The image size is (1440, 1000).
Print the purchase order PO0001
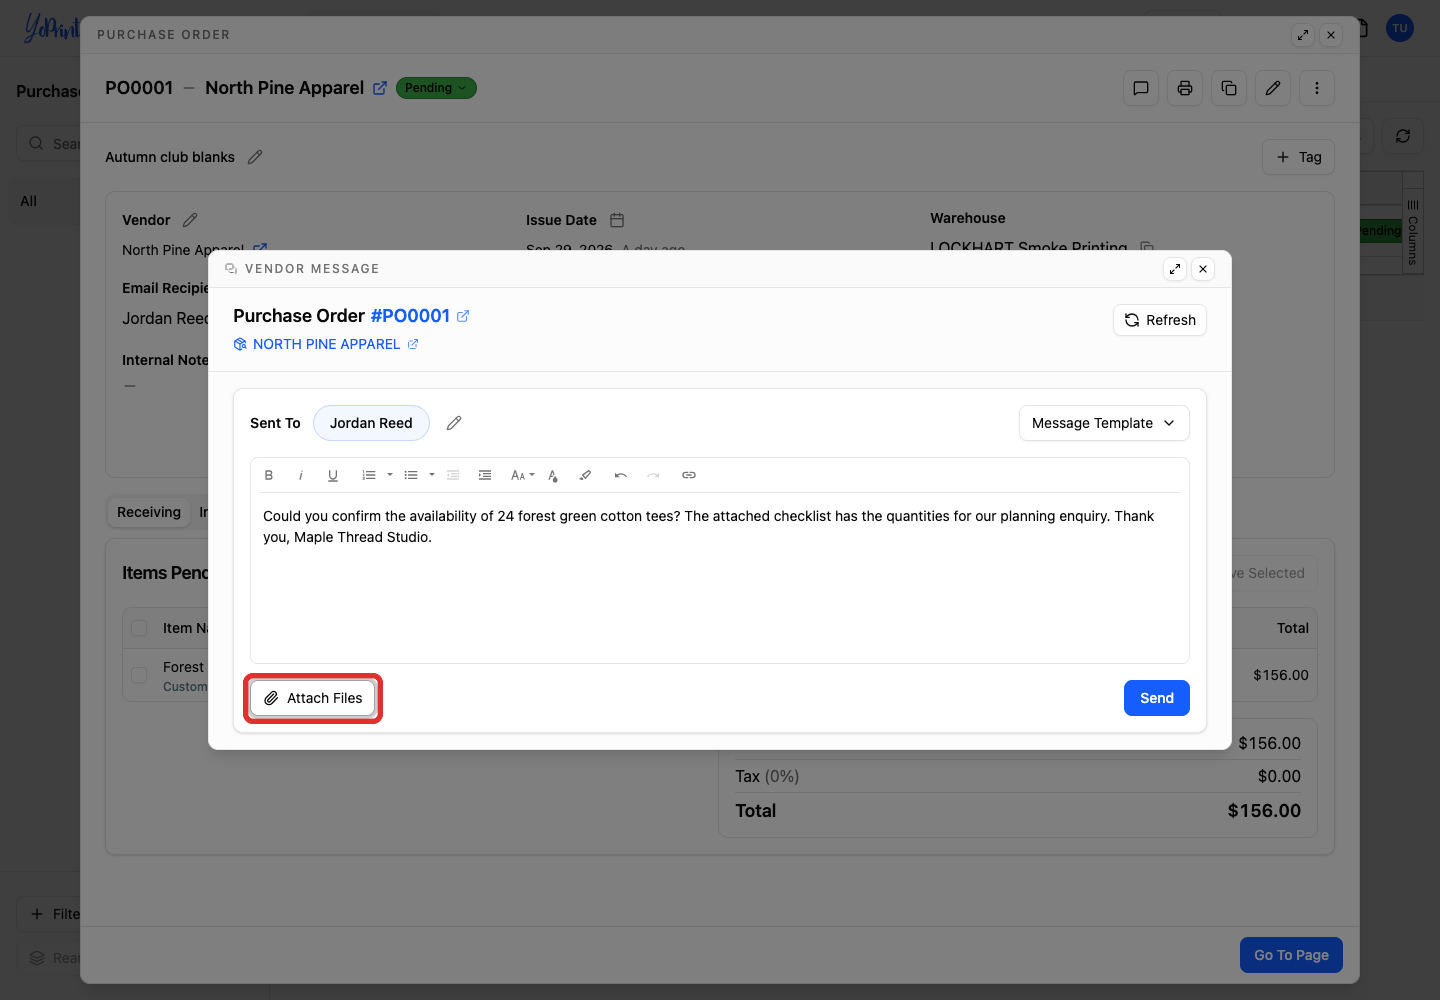click(x=1185, y=88)
